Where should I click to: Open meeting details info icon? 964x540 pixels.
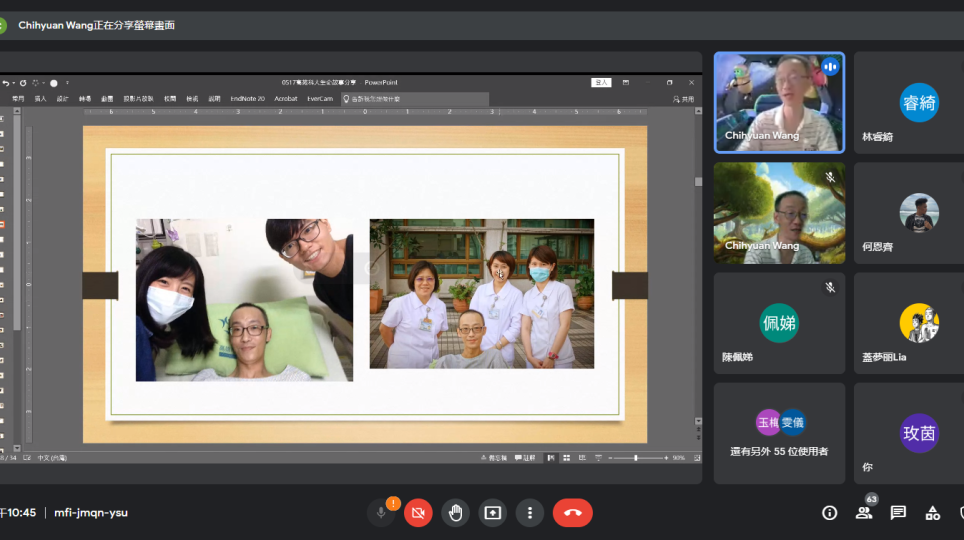[x=829, y=513]
